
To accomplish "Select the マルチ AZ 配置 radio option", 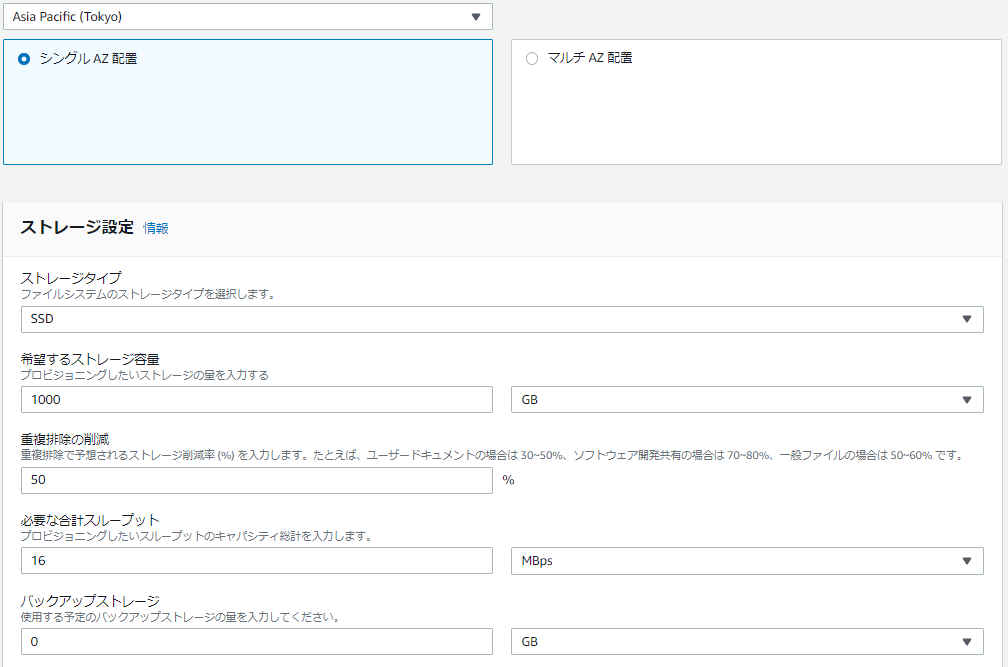I will (x=532, y=58).
